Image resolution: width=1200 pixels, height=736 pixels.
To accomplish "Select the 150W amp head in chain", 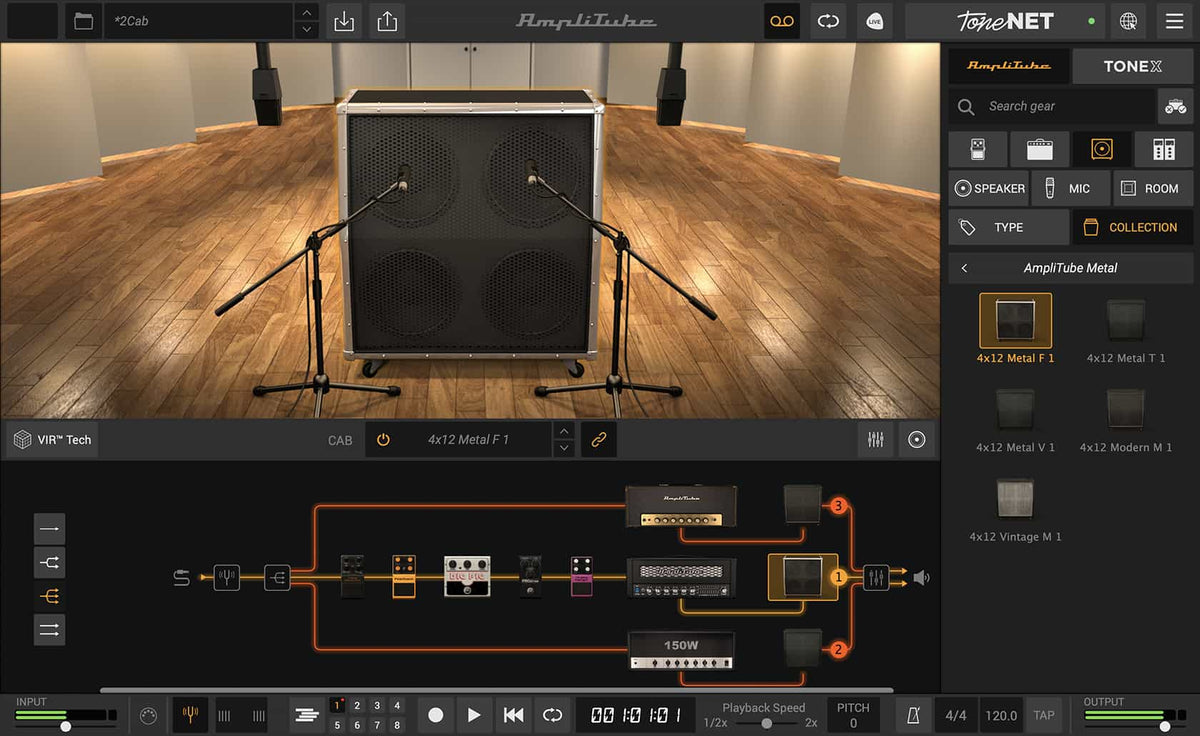I will point(681,649).
